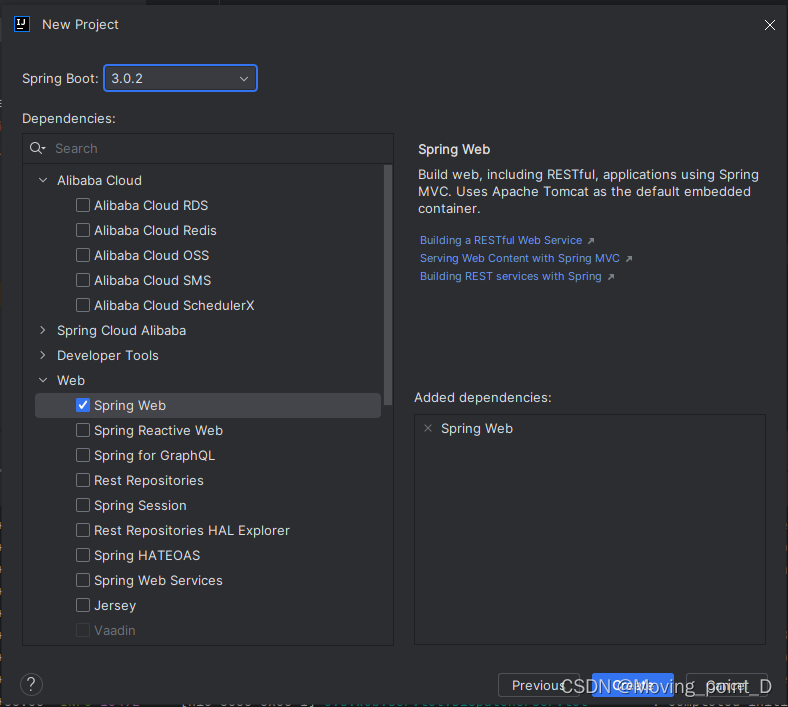This screenshot has height=707, width=788.
Task: Tick the Jersey checkbox
Action: pyautogui.click(x=83, y=605)
